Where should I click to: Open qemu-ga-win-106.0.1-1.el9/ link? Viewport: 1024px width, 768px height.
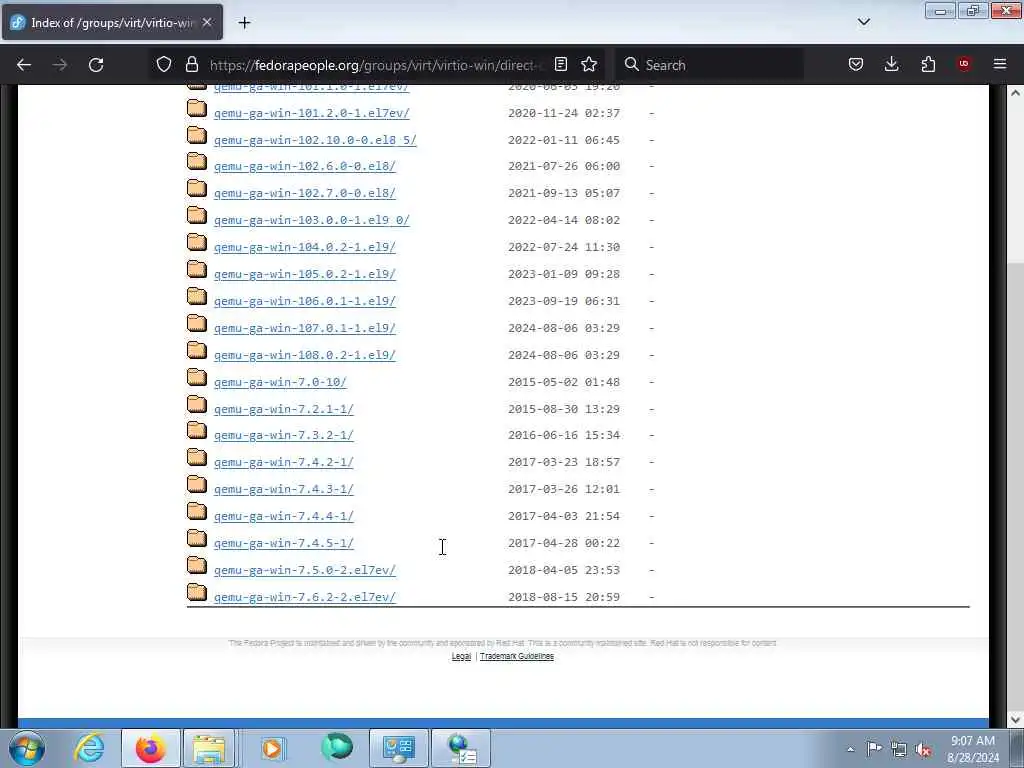tap(304, 301)
